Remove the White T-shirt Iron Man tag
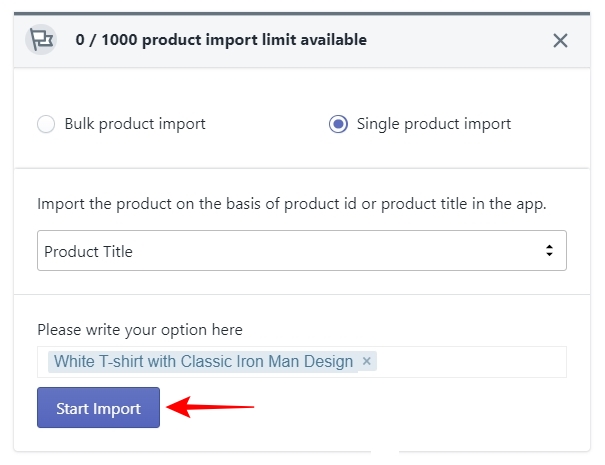Viewport: 605px width, 465px height. [x=367, y=361]
